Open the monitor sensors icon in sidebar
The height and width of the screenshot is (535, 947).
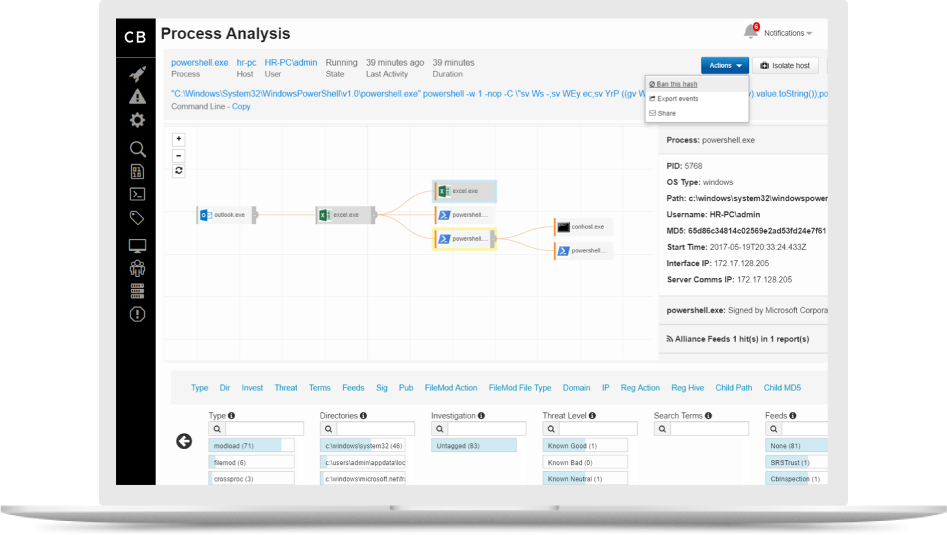coord(137,246)
